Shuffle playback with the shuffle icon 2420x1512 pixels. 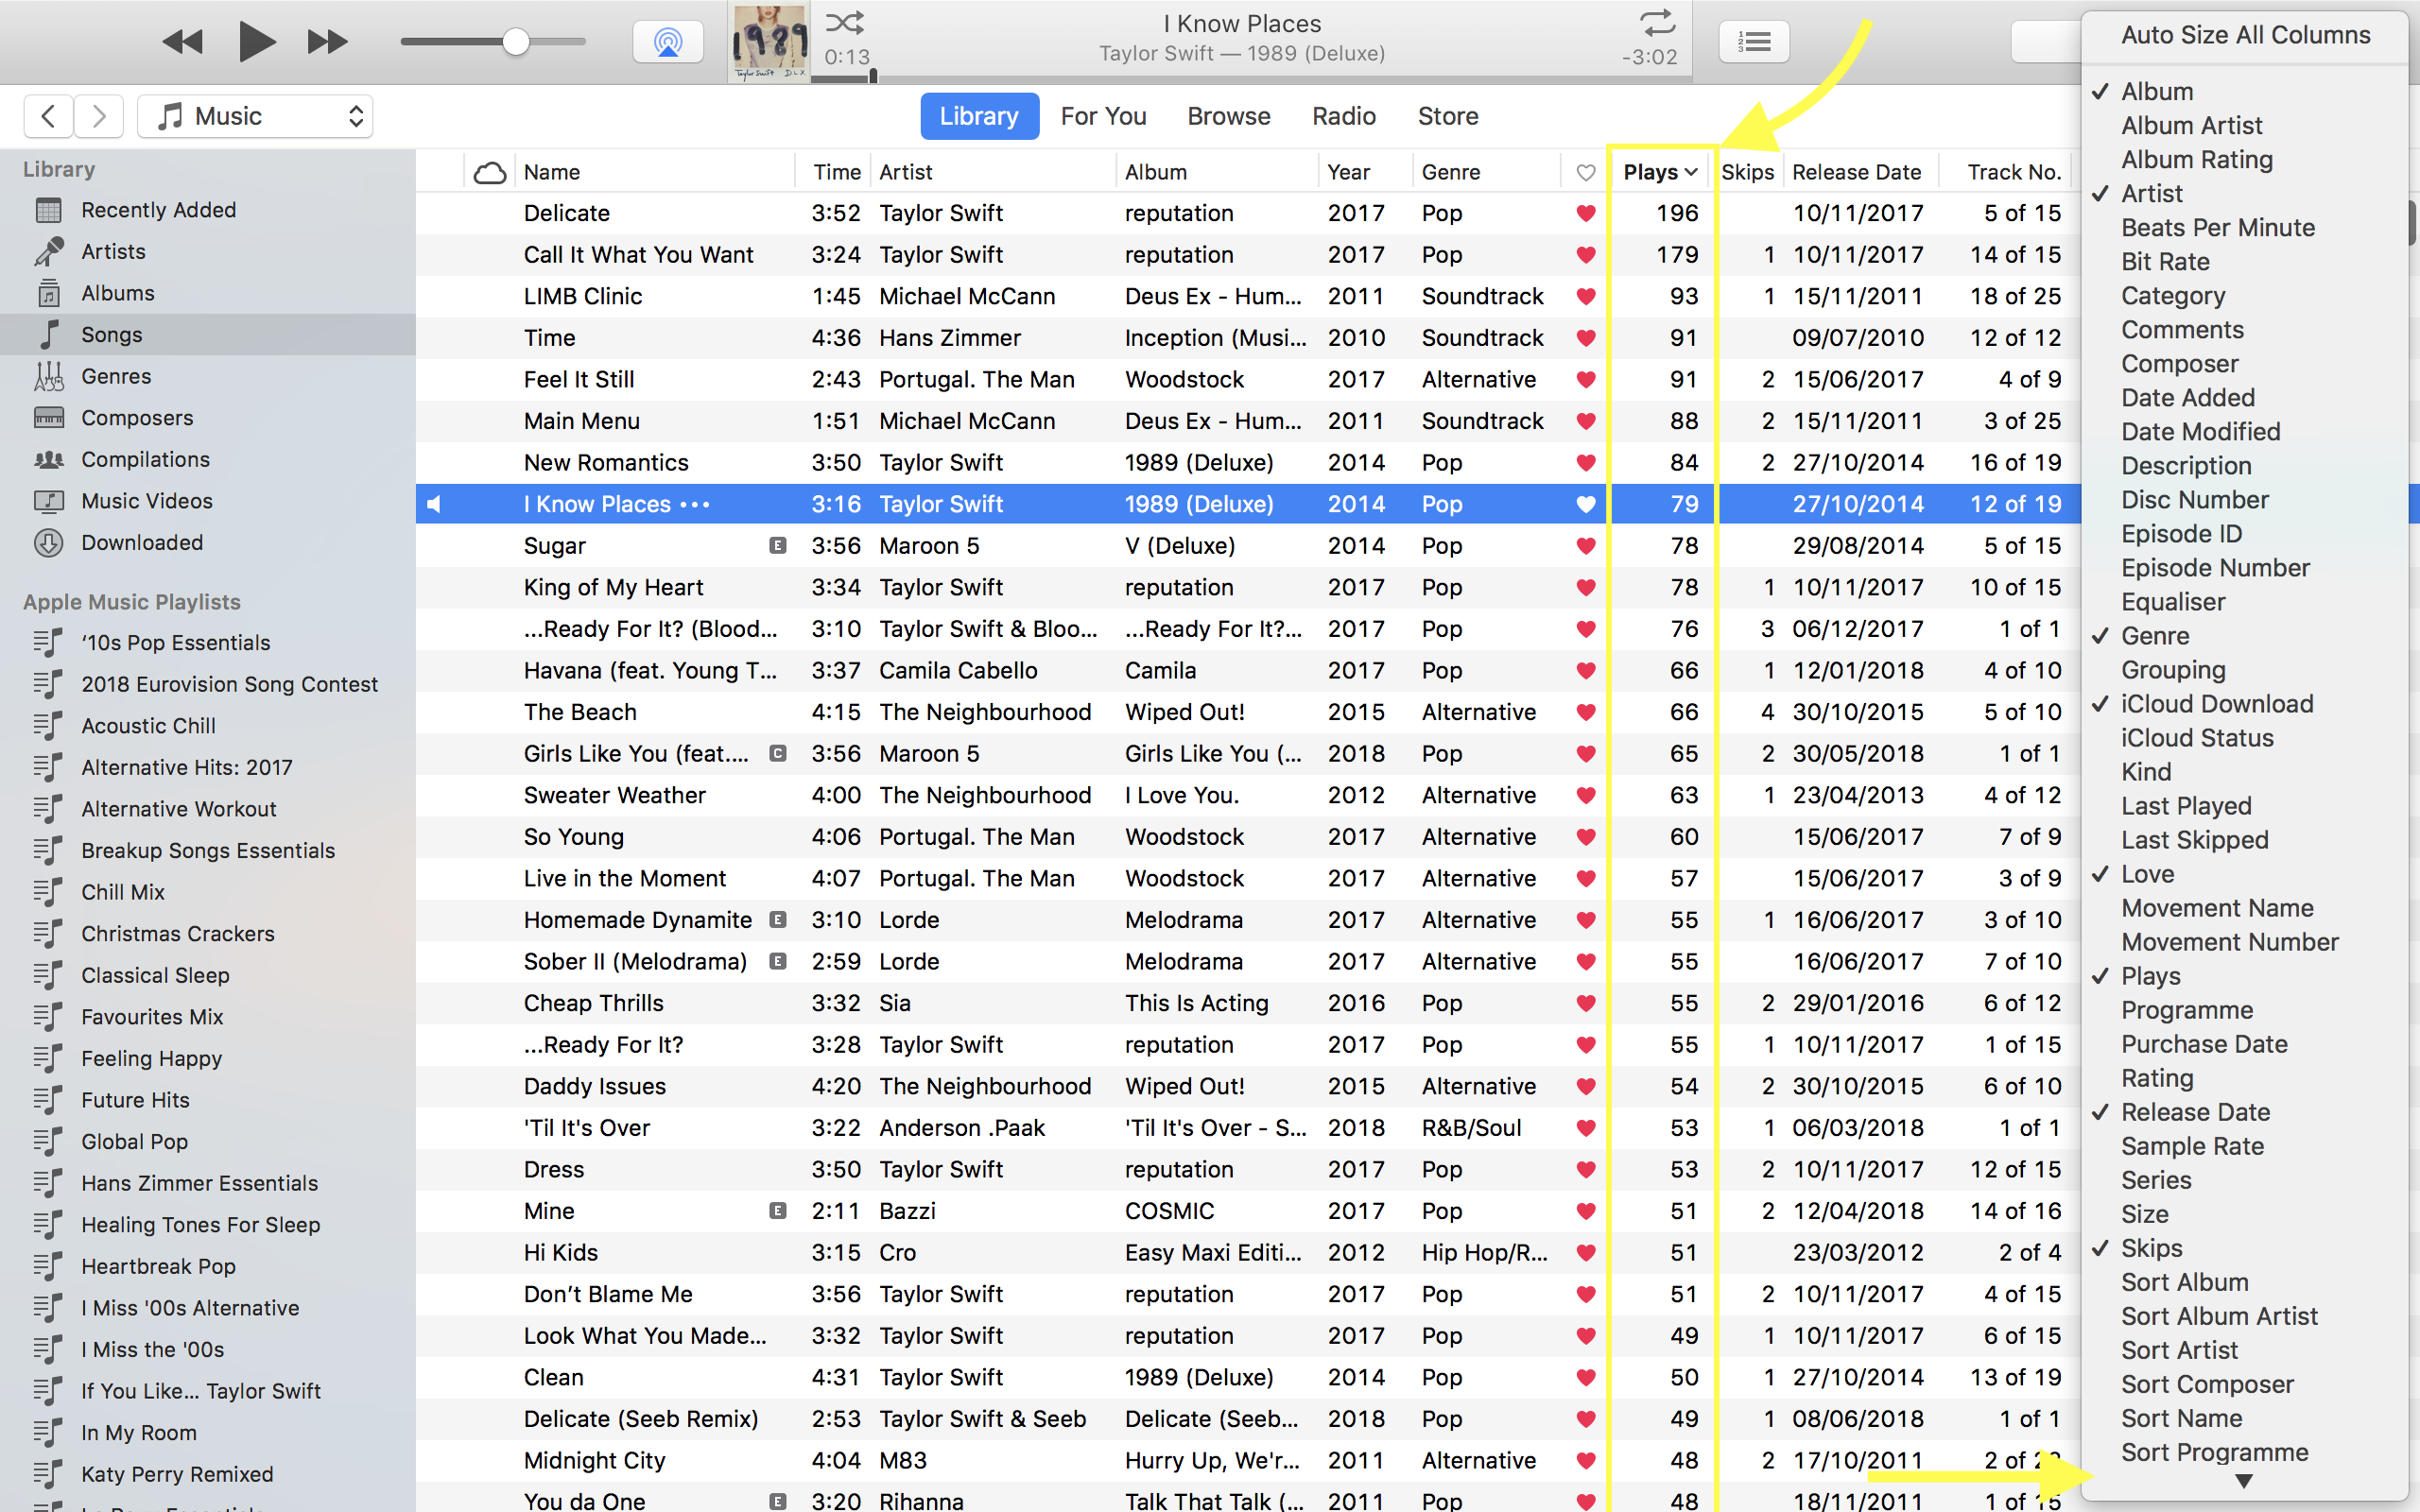843,21
